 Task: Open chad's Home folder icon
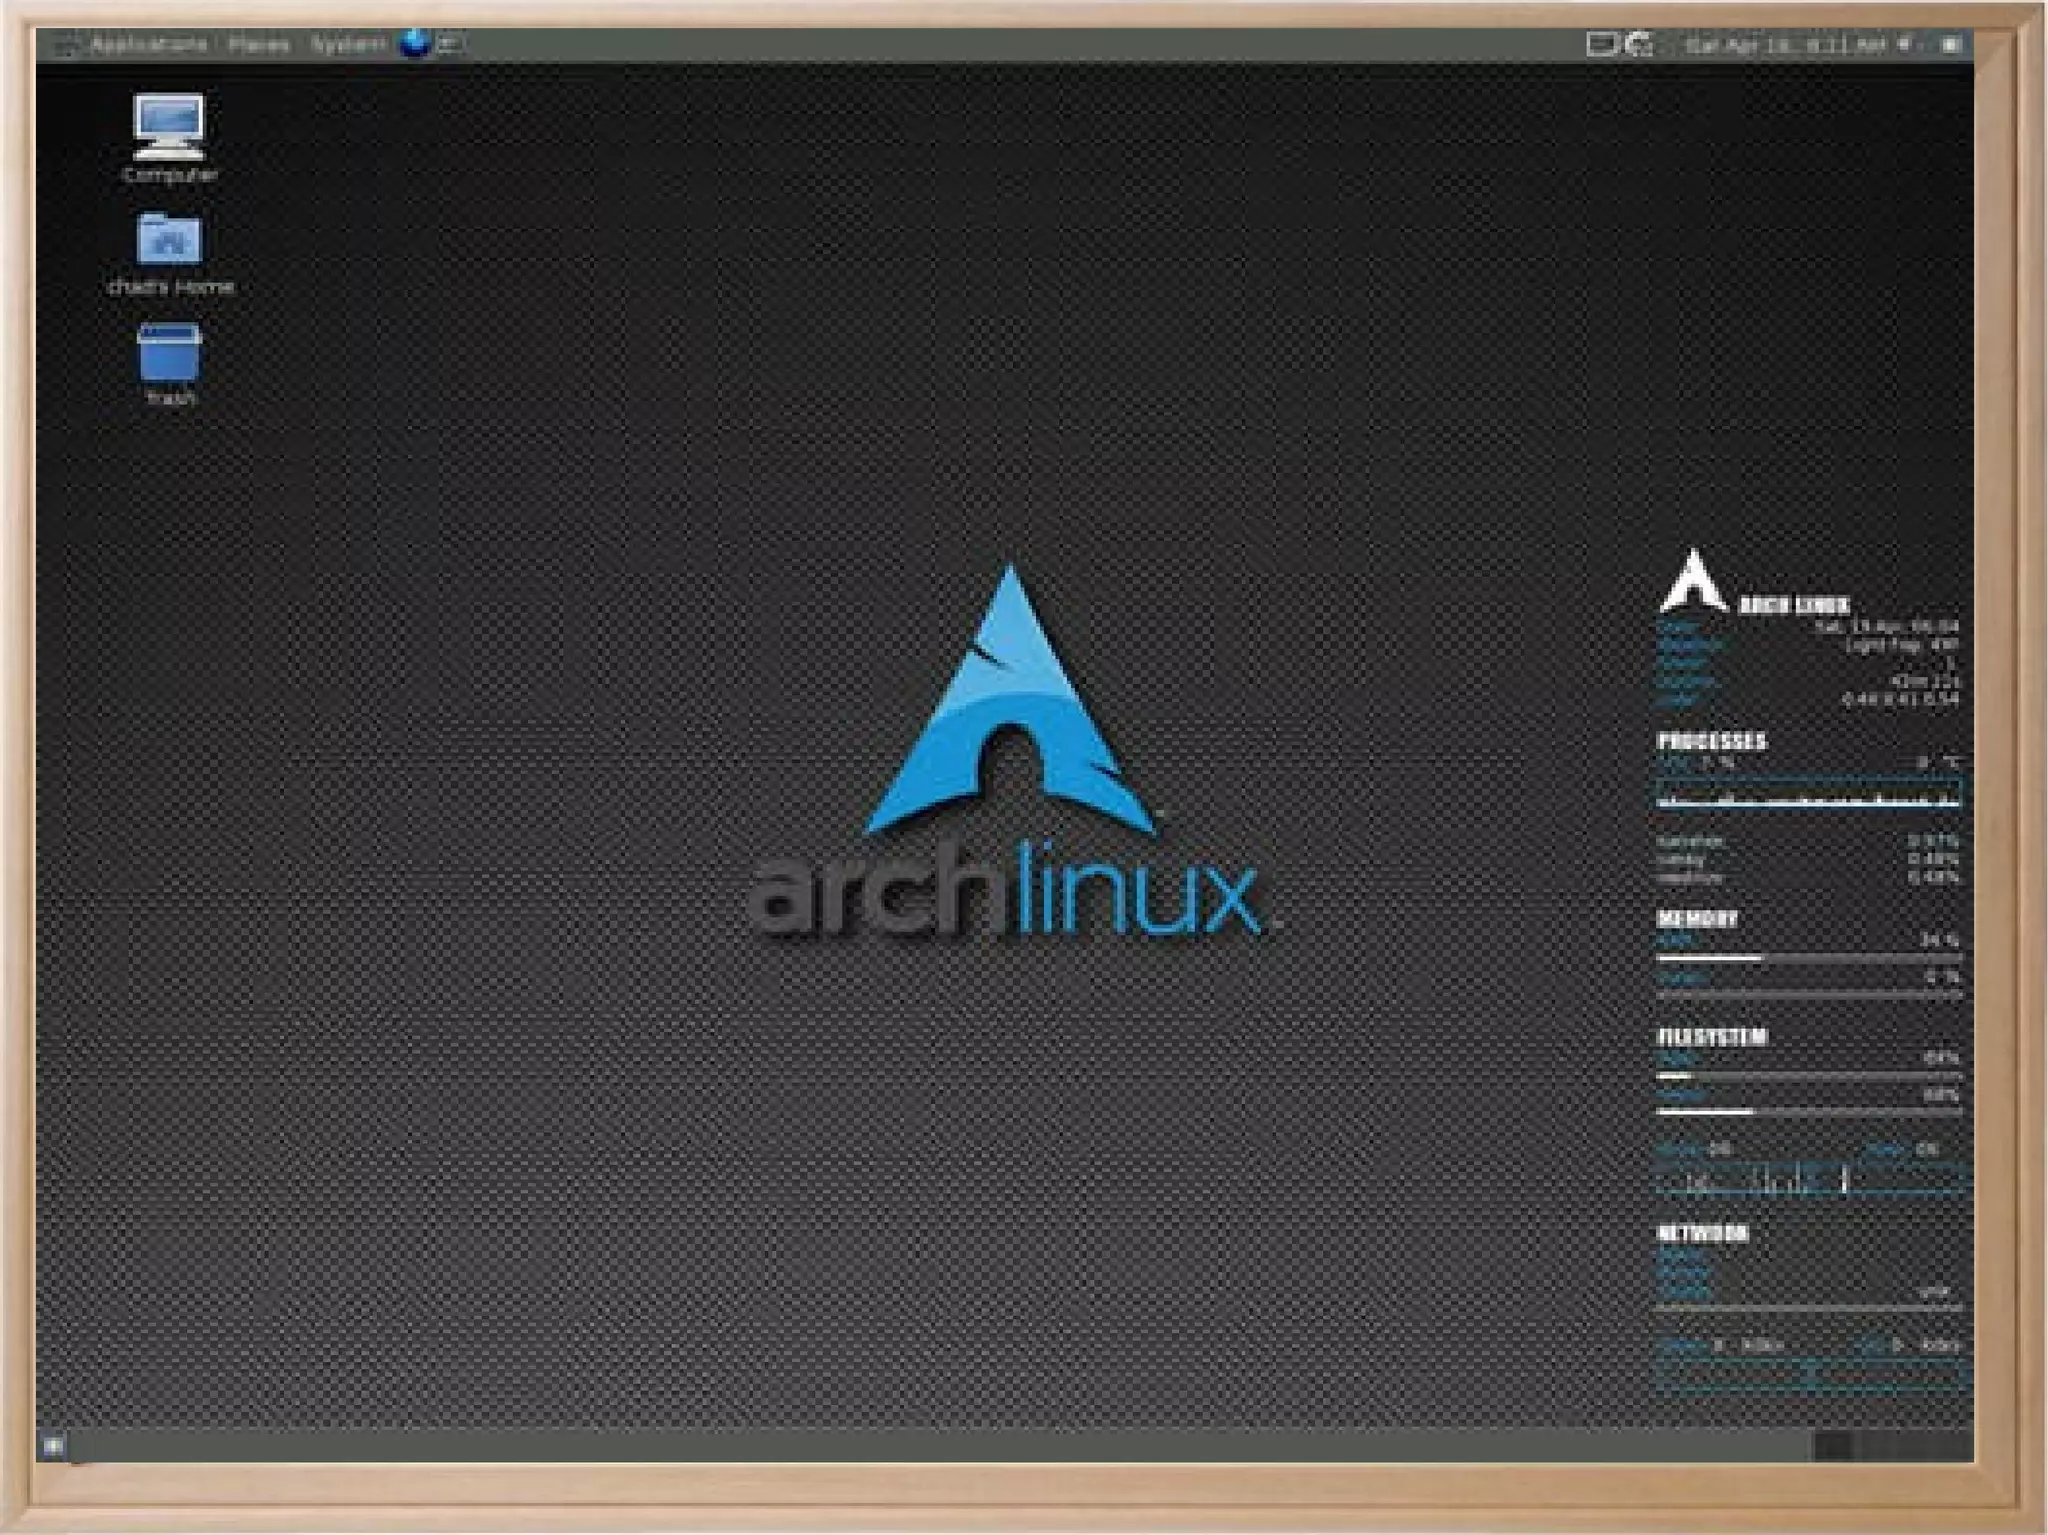pos(169,240)
